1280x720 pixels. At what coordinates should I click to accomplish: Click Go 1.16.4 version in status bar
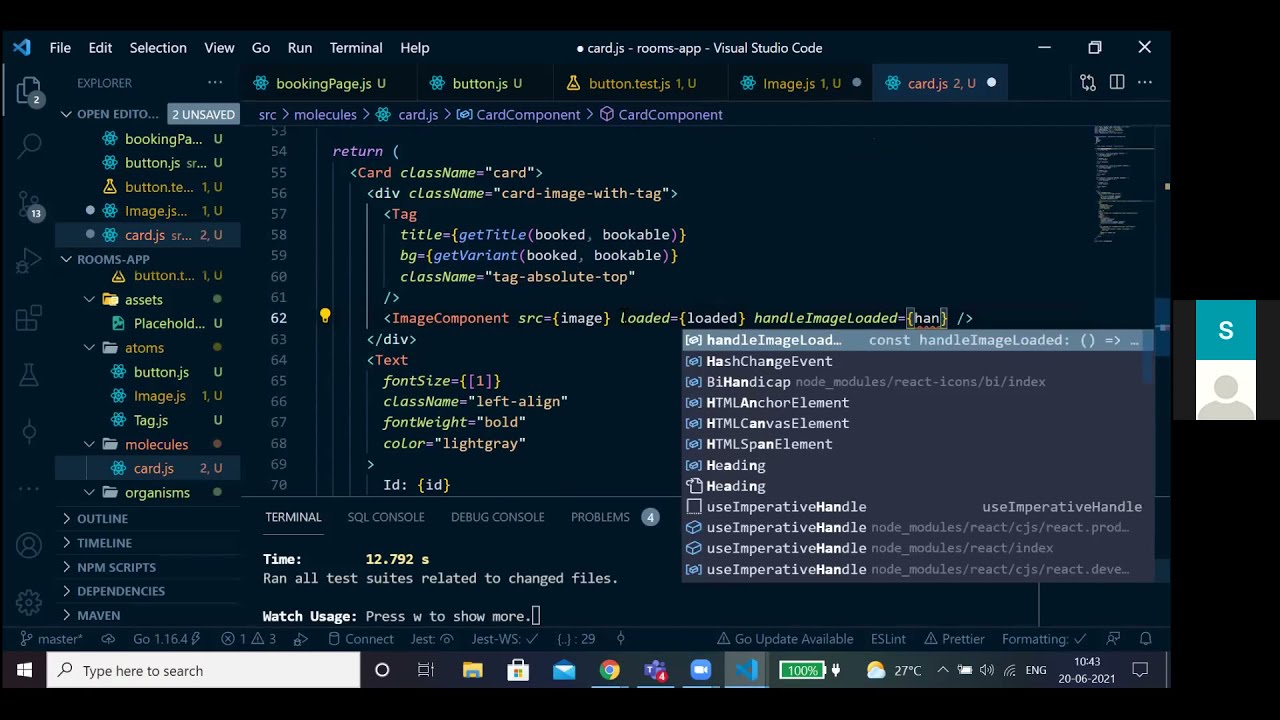point(167,639)
